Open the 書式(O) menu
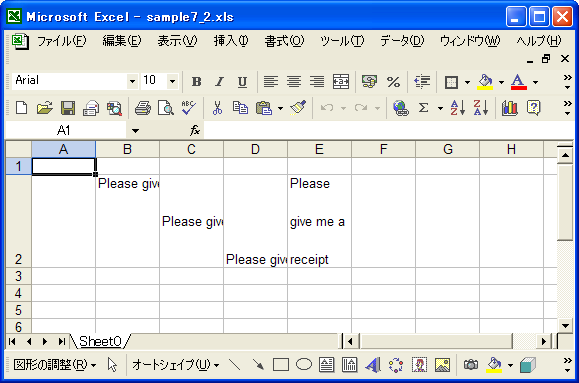Viewport: 579px width, 383px height. 284,41
